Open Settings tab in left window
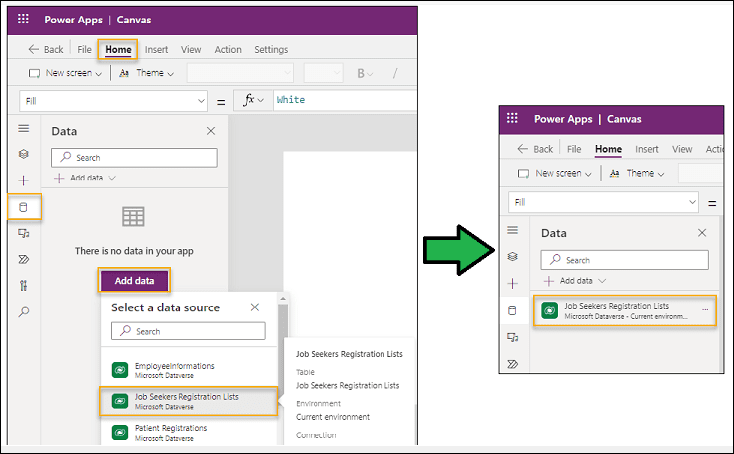Image resolution: width=734 pixels, height=454 pixels. [271, 49]
